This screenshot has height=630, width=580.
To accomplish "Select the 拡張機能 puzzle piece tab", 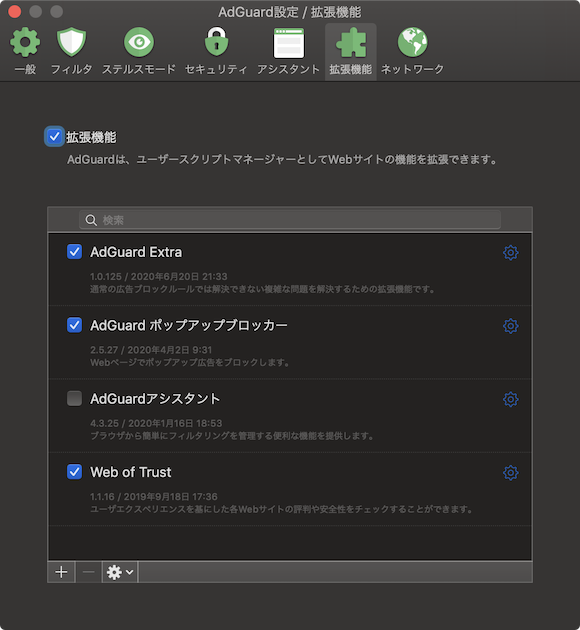I will click(351, 51).
